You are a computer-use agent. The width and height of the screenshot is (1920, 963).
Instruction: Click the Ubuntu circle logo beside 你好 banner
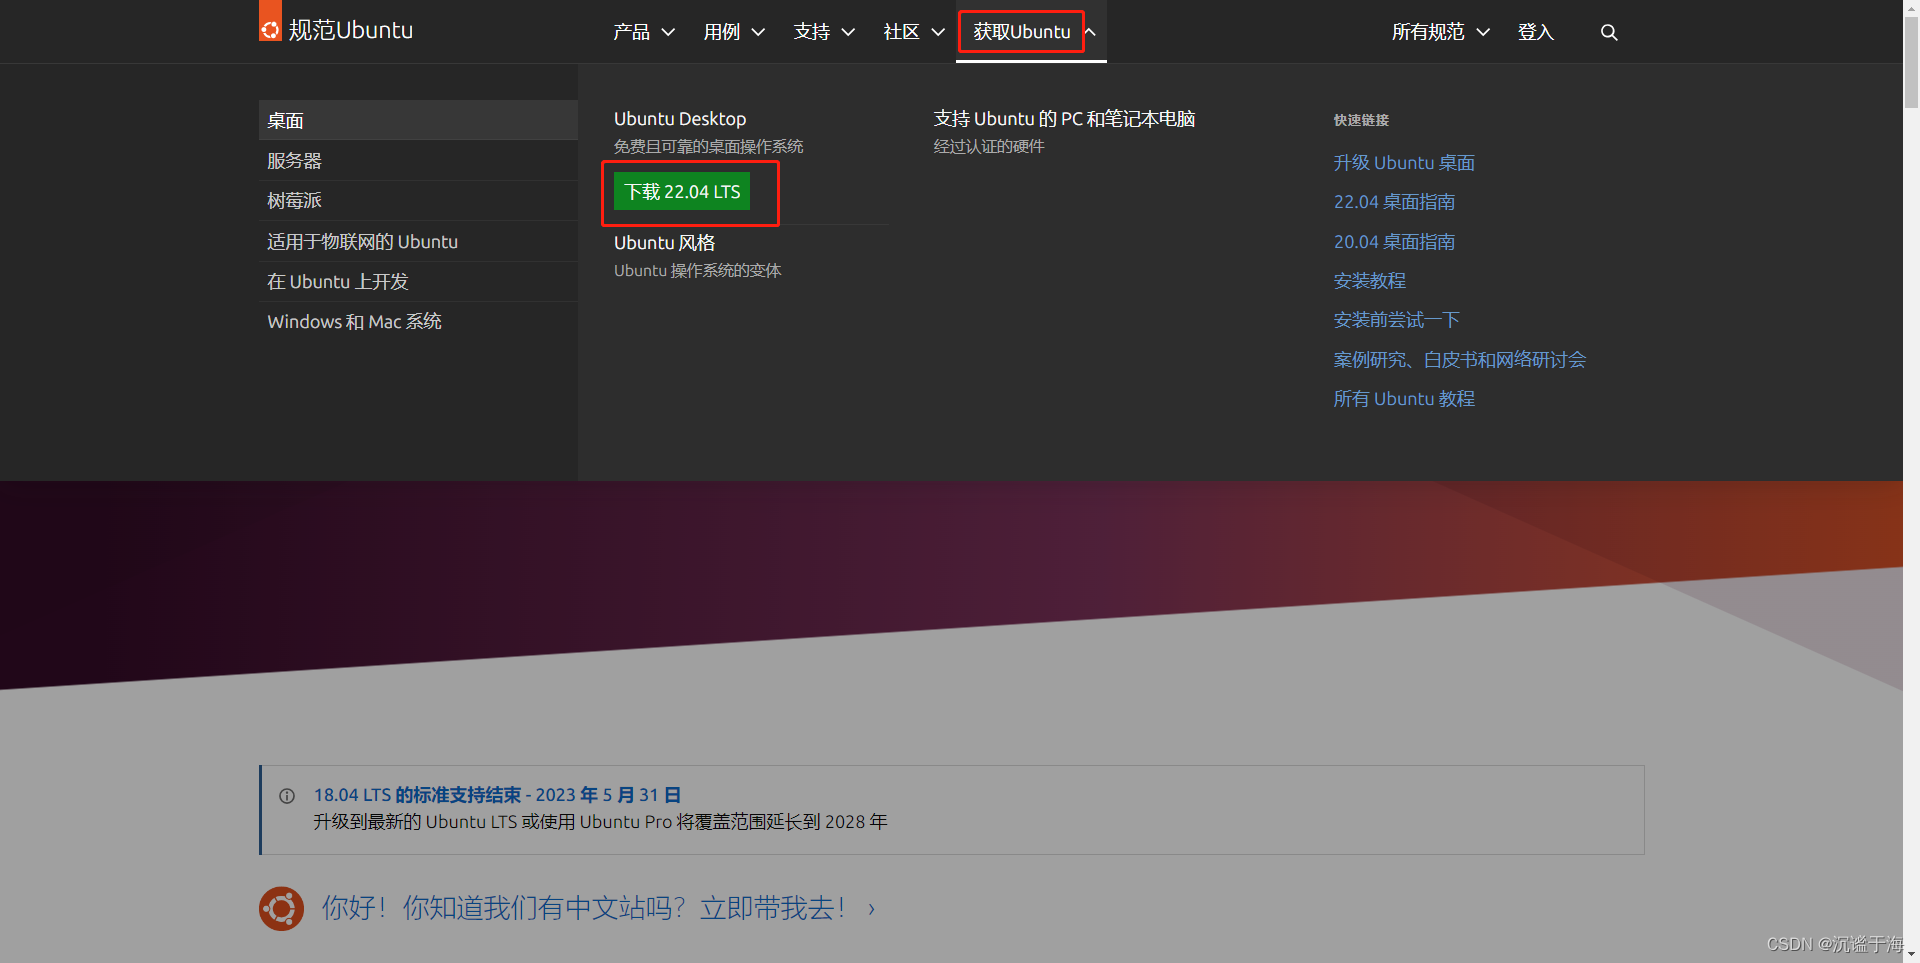tap(281, 908)
